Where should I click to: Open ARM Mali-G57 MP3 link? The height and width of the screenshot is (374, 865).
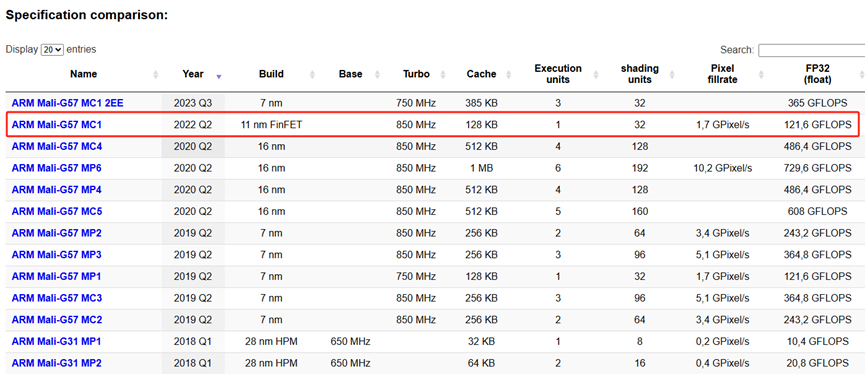56,254
